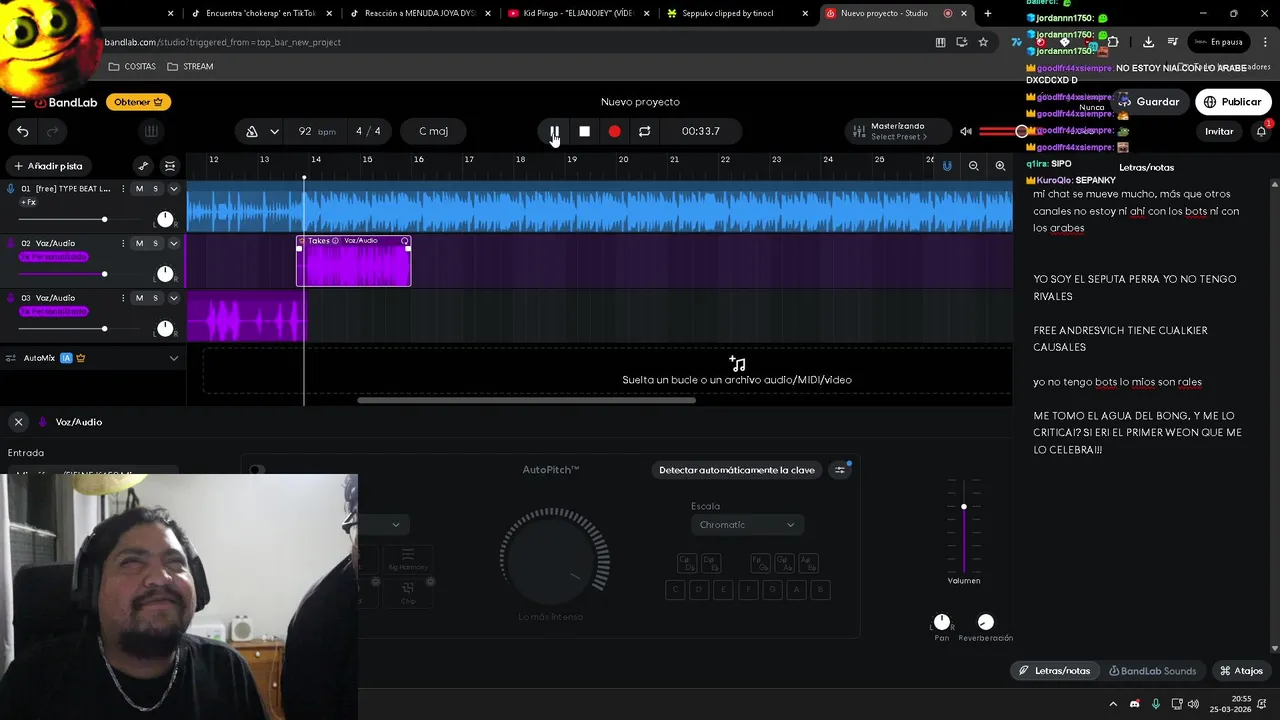
Task: Undo the last action
Action: click(x=22, y=131)
